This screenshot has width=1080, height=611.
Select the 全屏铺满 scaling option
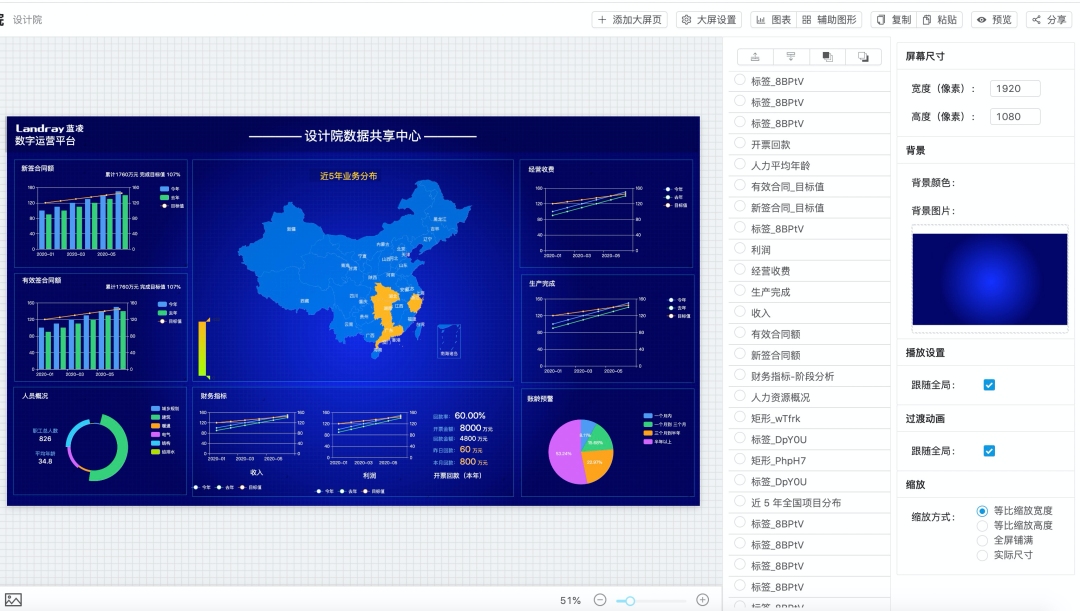(x=982, y=540)
